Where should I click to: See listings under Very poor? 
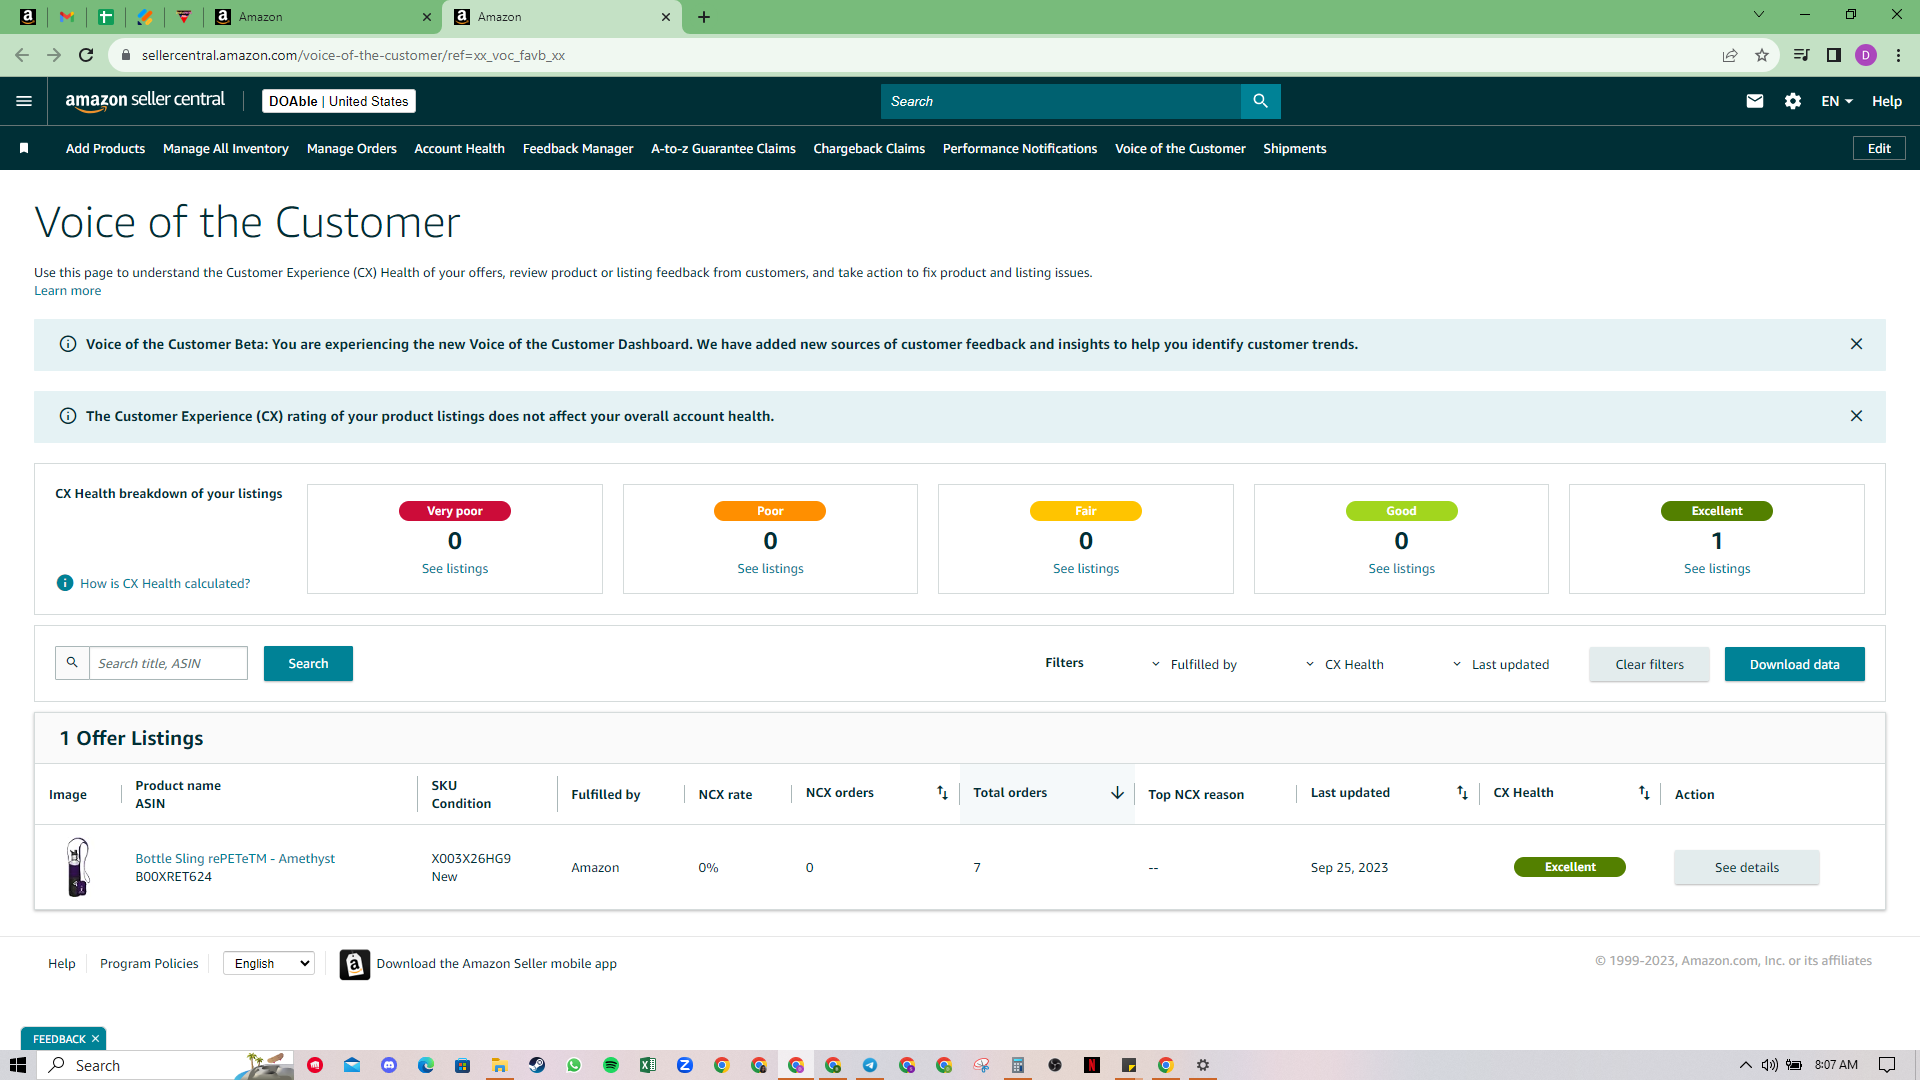pyautogui.click(x=455, y=568)
